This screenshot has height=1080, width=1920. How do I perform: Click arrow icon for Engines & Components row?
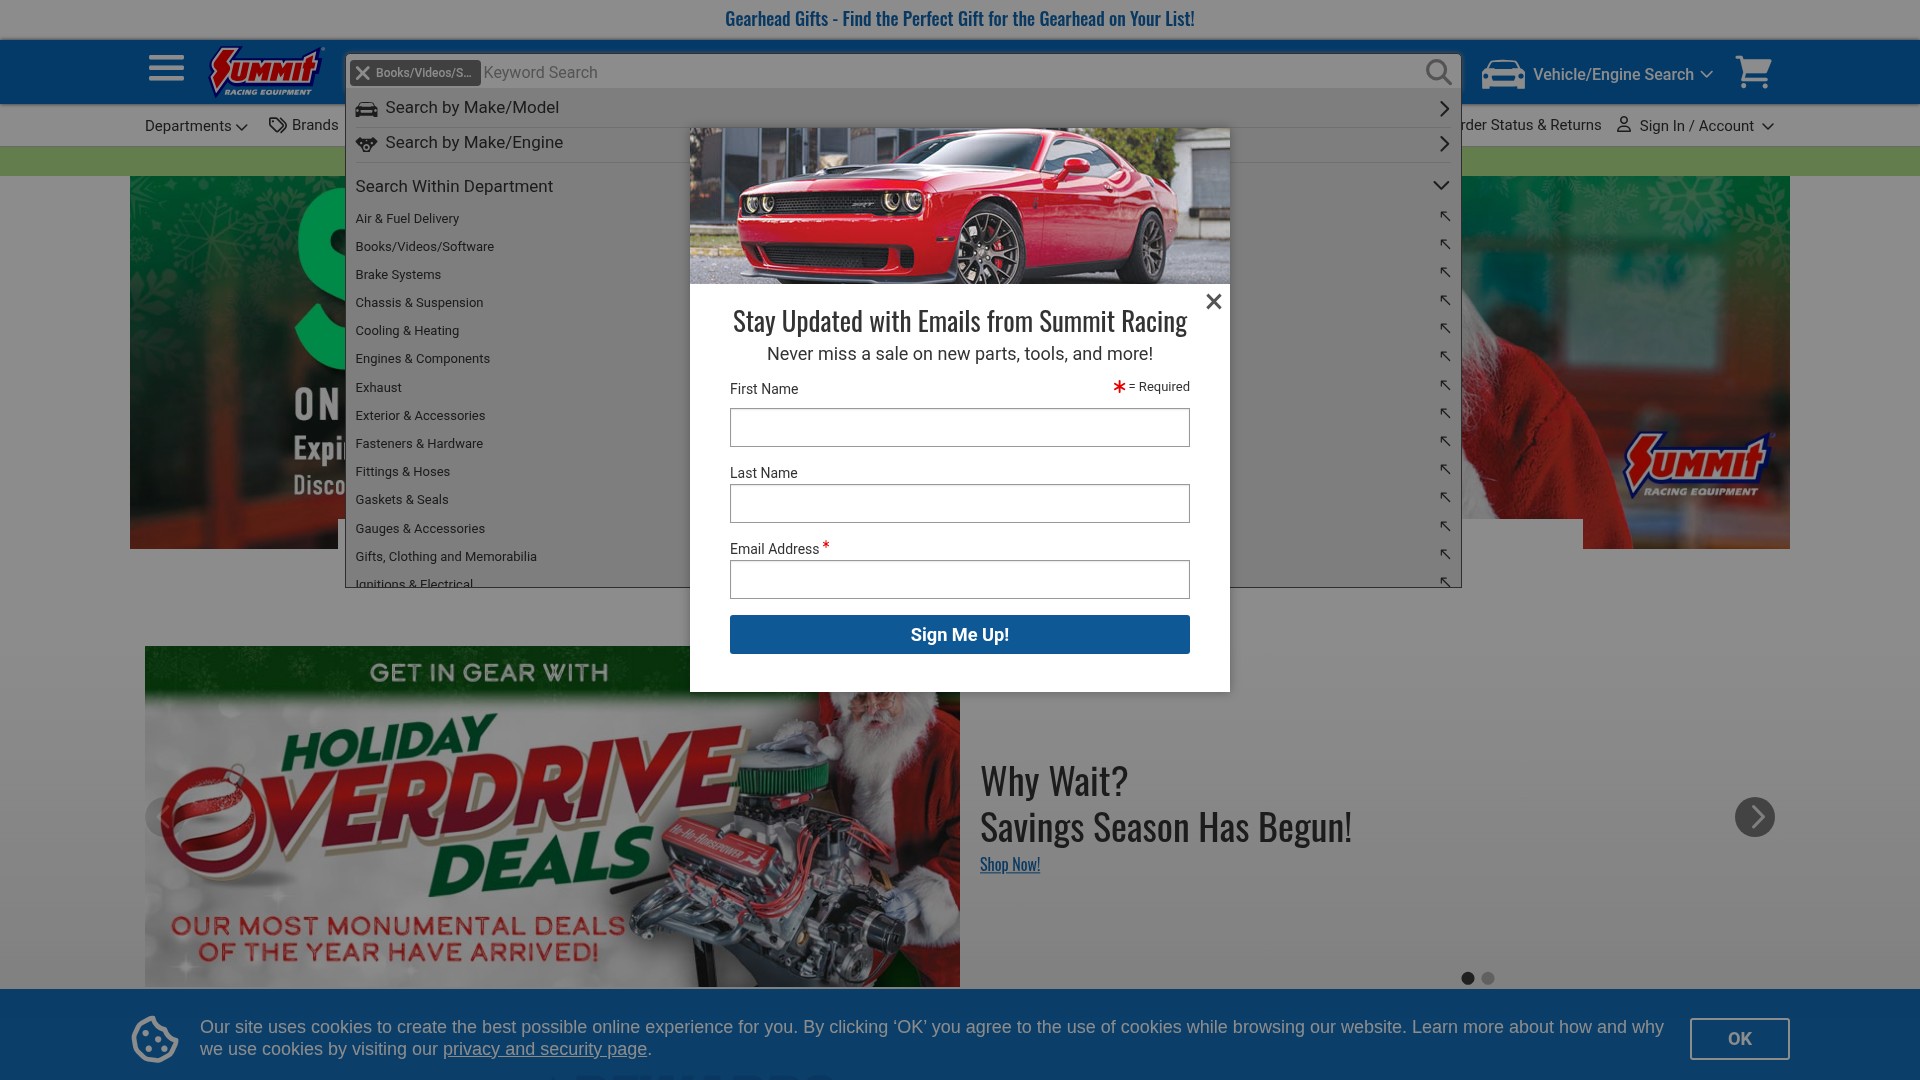pos(1445,356)
